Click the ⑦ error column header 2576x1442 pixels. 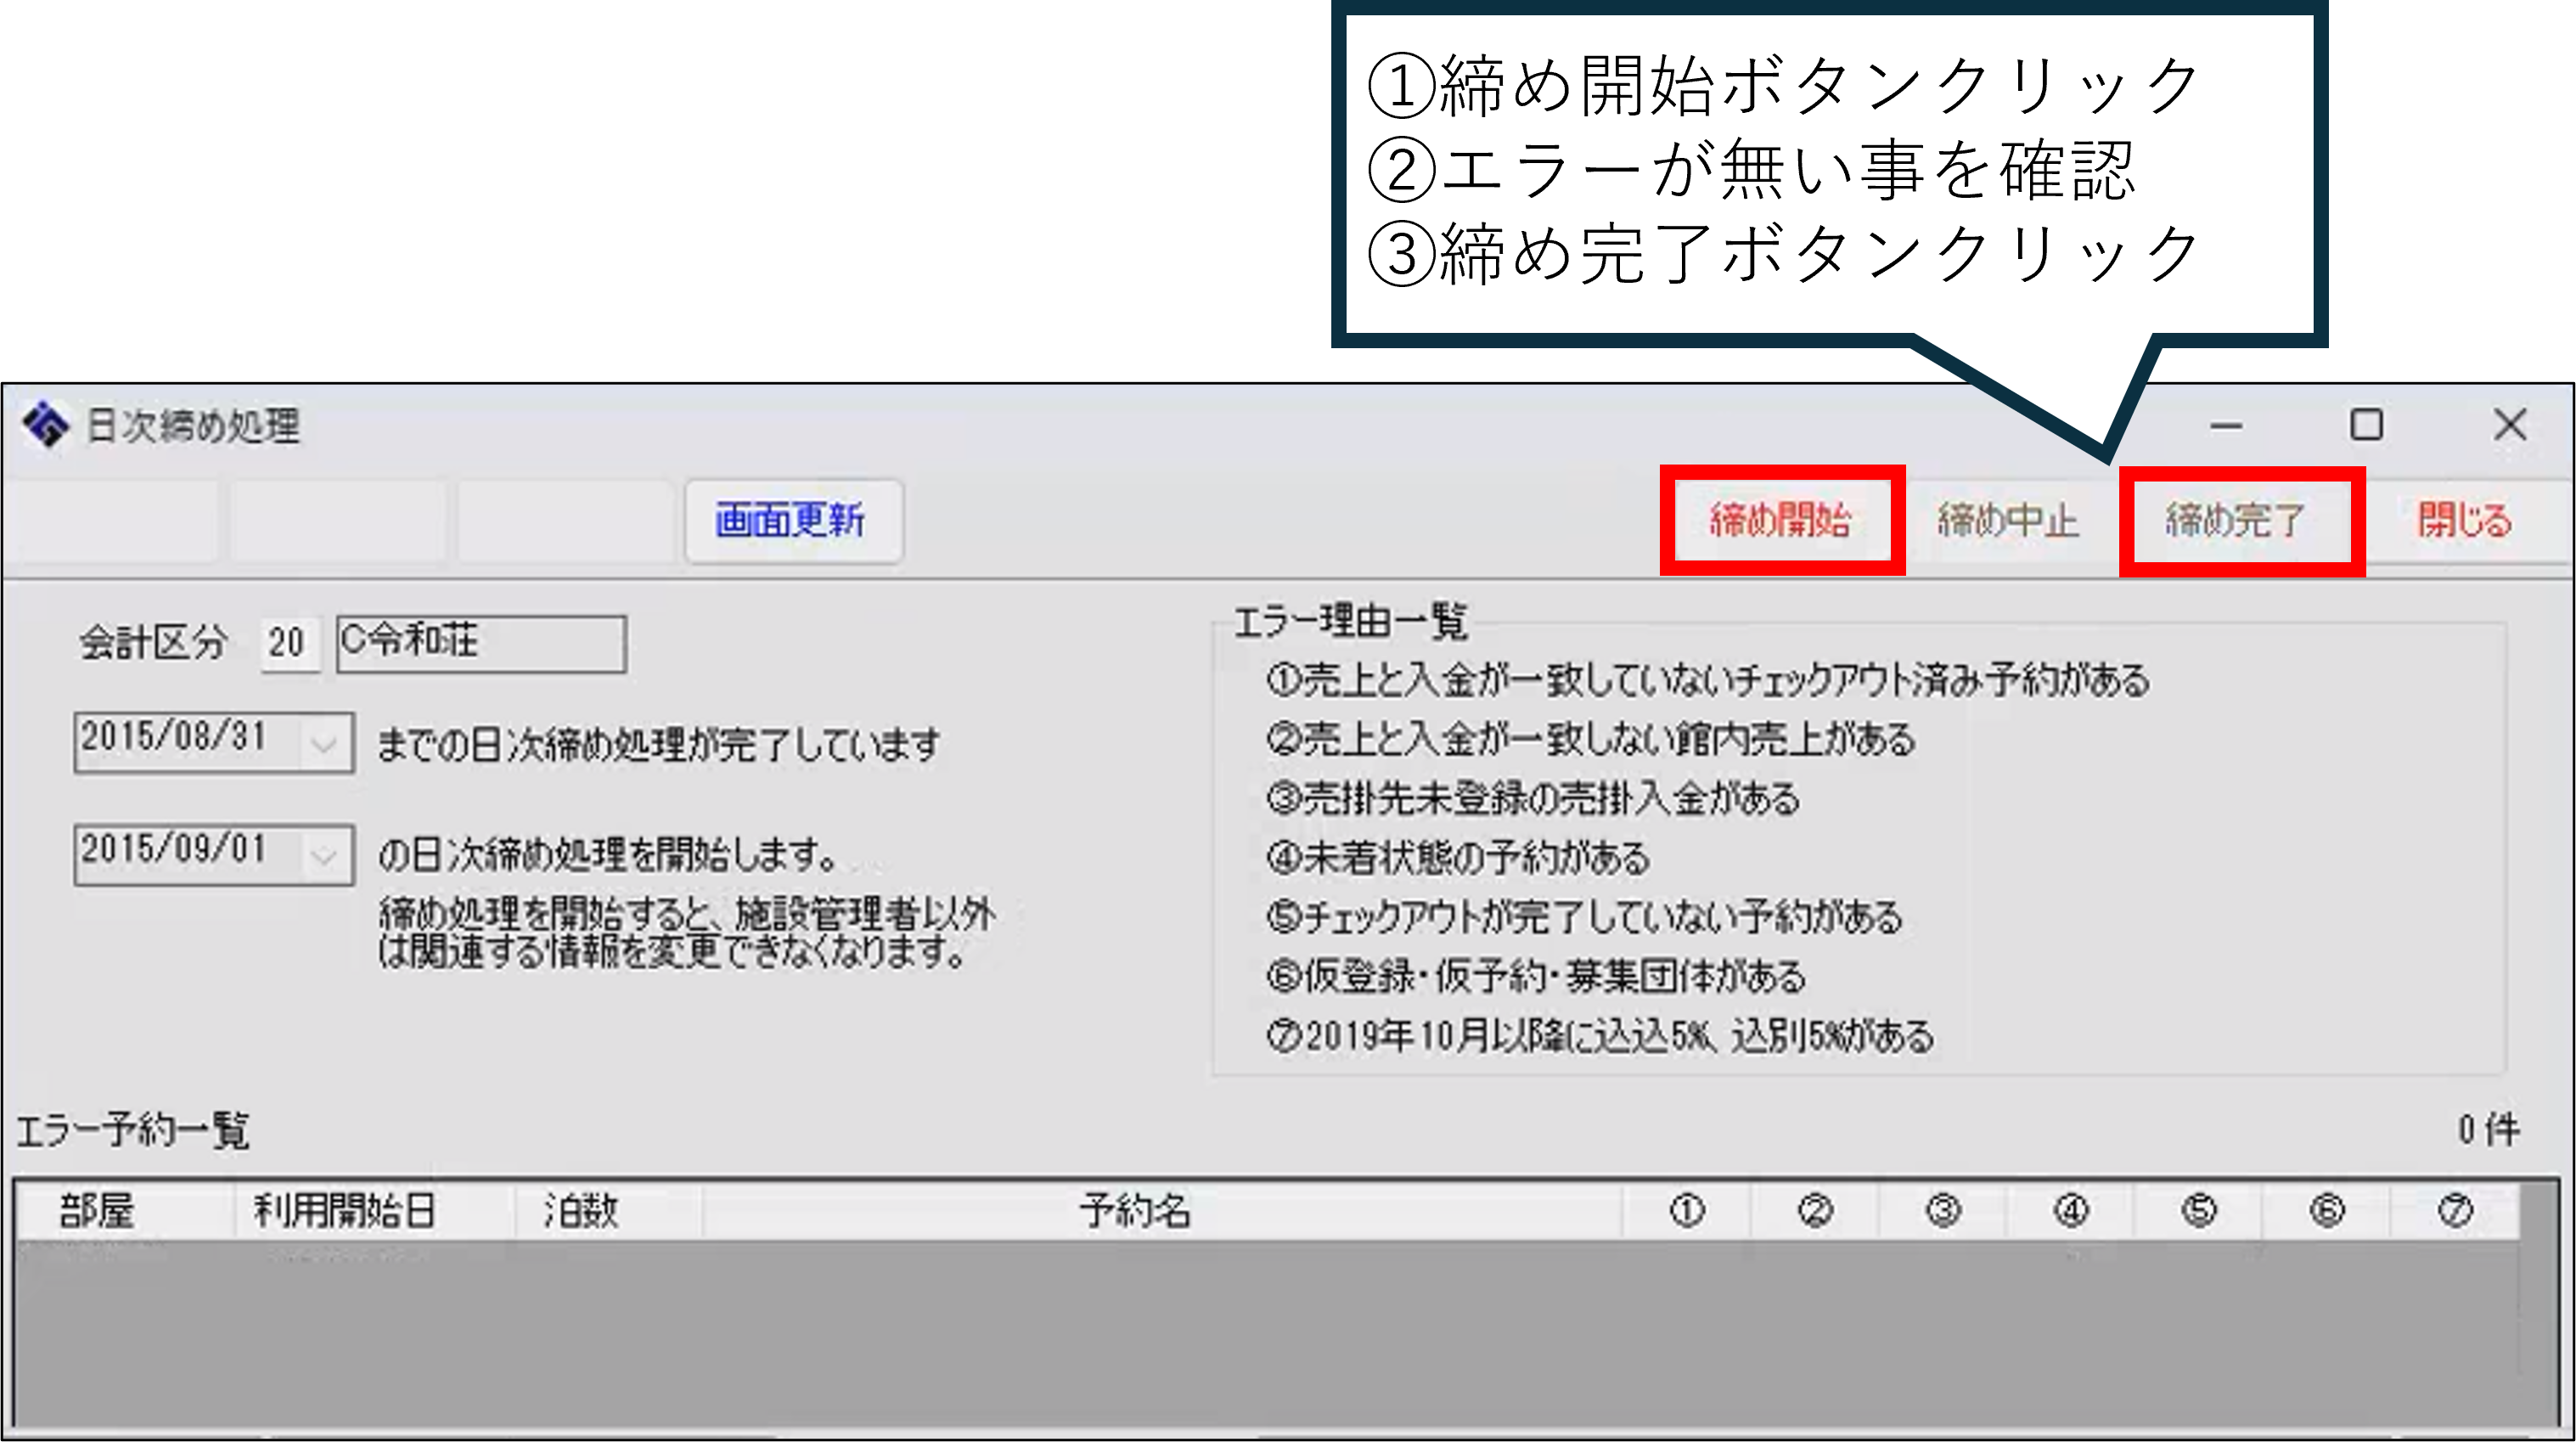[2454, 1212]
